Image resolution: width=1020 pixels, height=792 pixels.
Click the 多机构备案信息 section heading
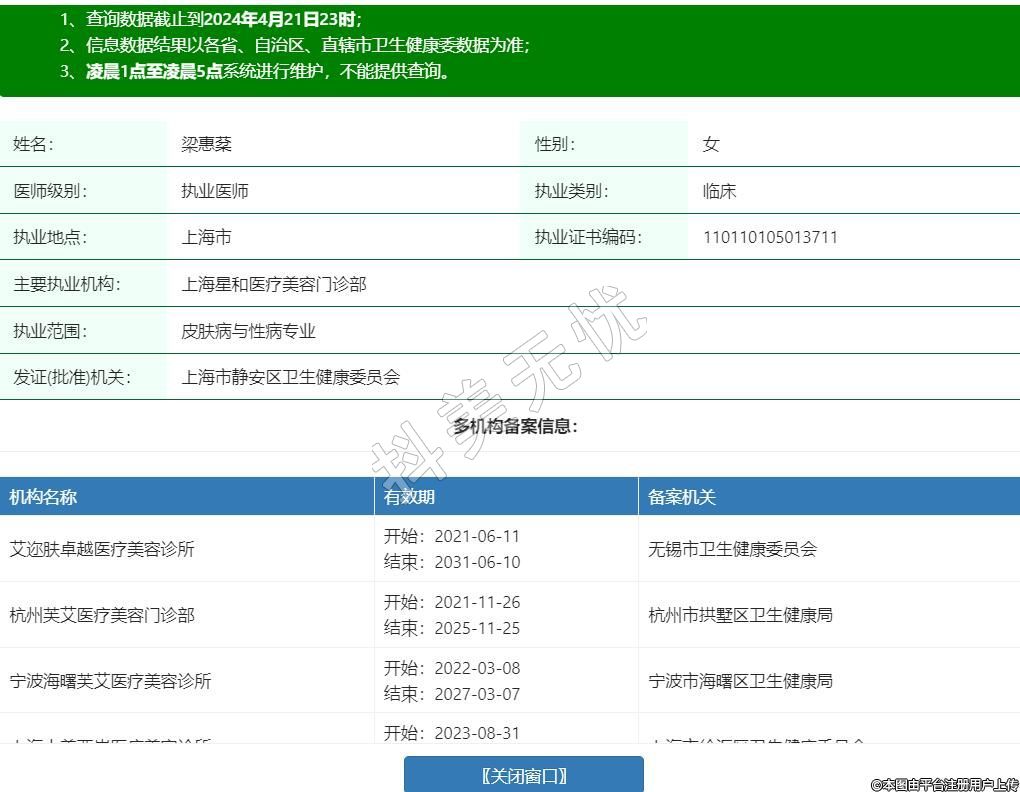pyautogui.click(x=515, y=426)
